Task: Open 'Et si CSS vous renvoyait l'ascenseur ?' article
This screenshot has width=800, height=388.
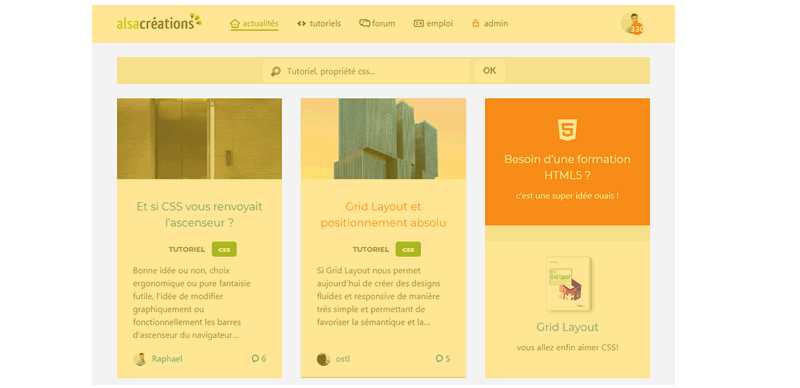Action: point(199,215)
